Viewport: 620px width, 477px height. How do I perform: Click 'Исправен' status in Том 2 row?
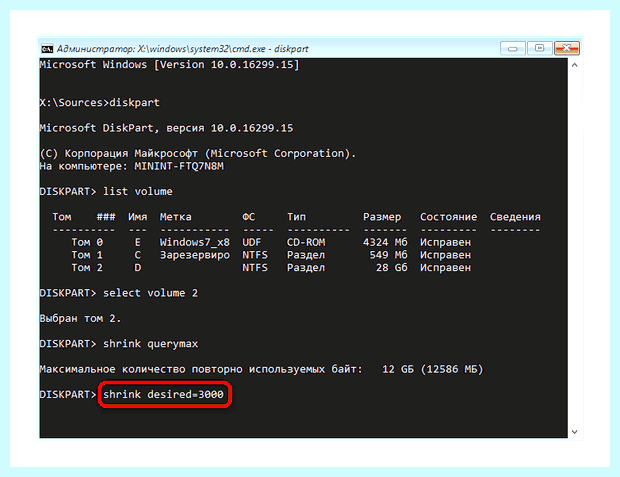[445, 268]
